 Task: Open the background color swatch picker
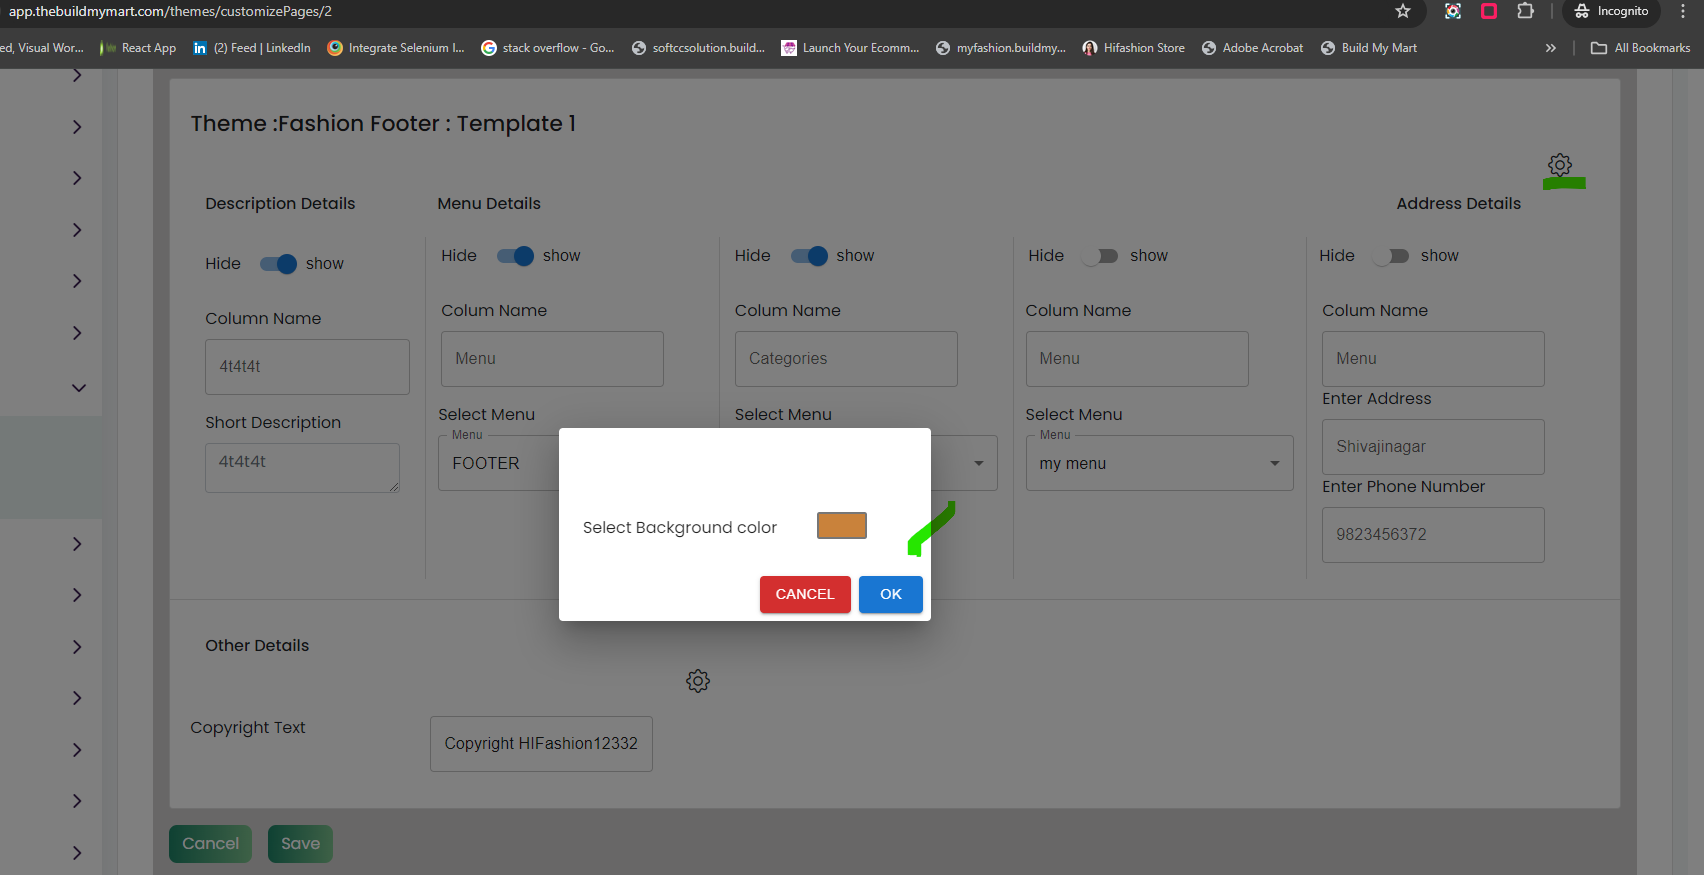point(842,526)
